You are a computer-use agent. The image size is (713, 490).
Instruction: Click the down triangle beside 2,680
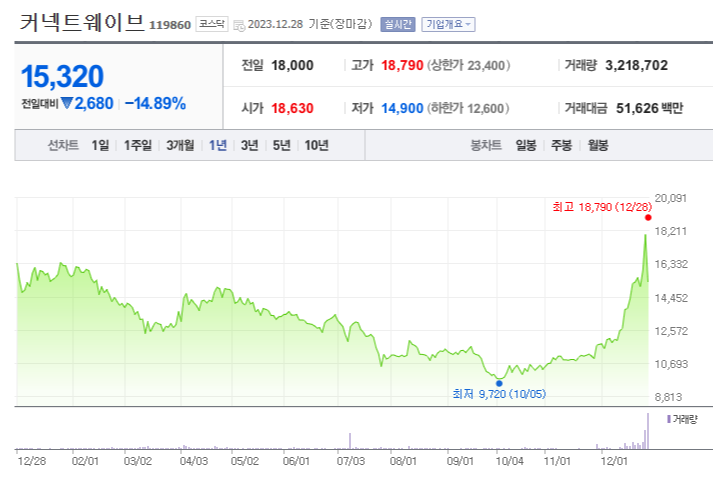pos(67,103)
